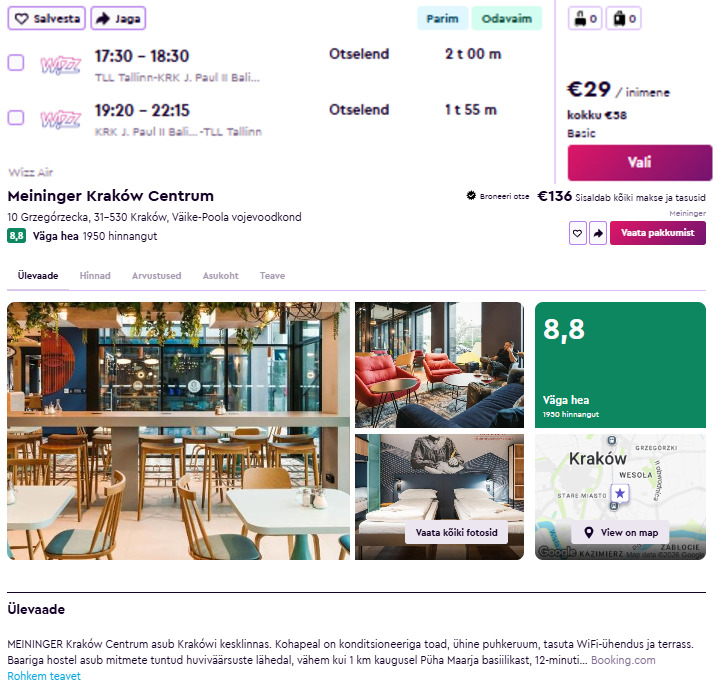This screenshot has width=717, height=692.
Task: Expand description with Rohkem teavet link
Action: (44, 676)
